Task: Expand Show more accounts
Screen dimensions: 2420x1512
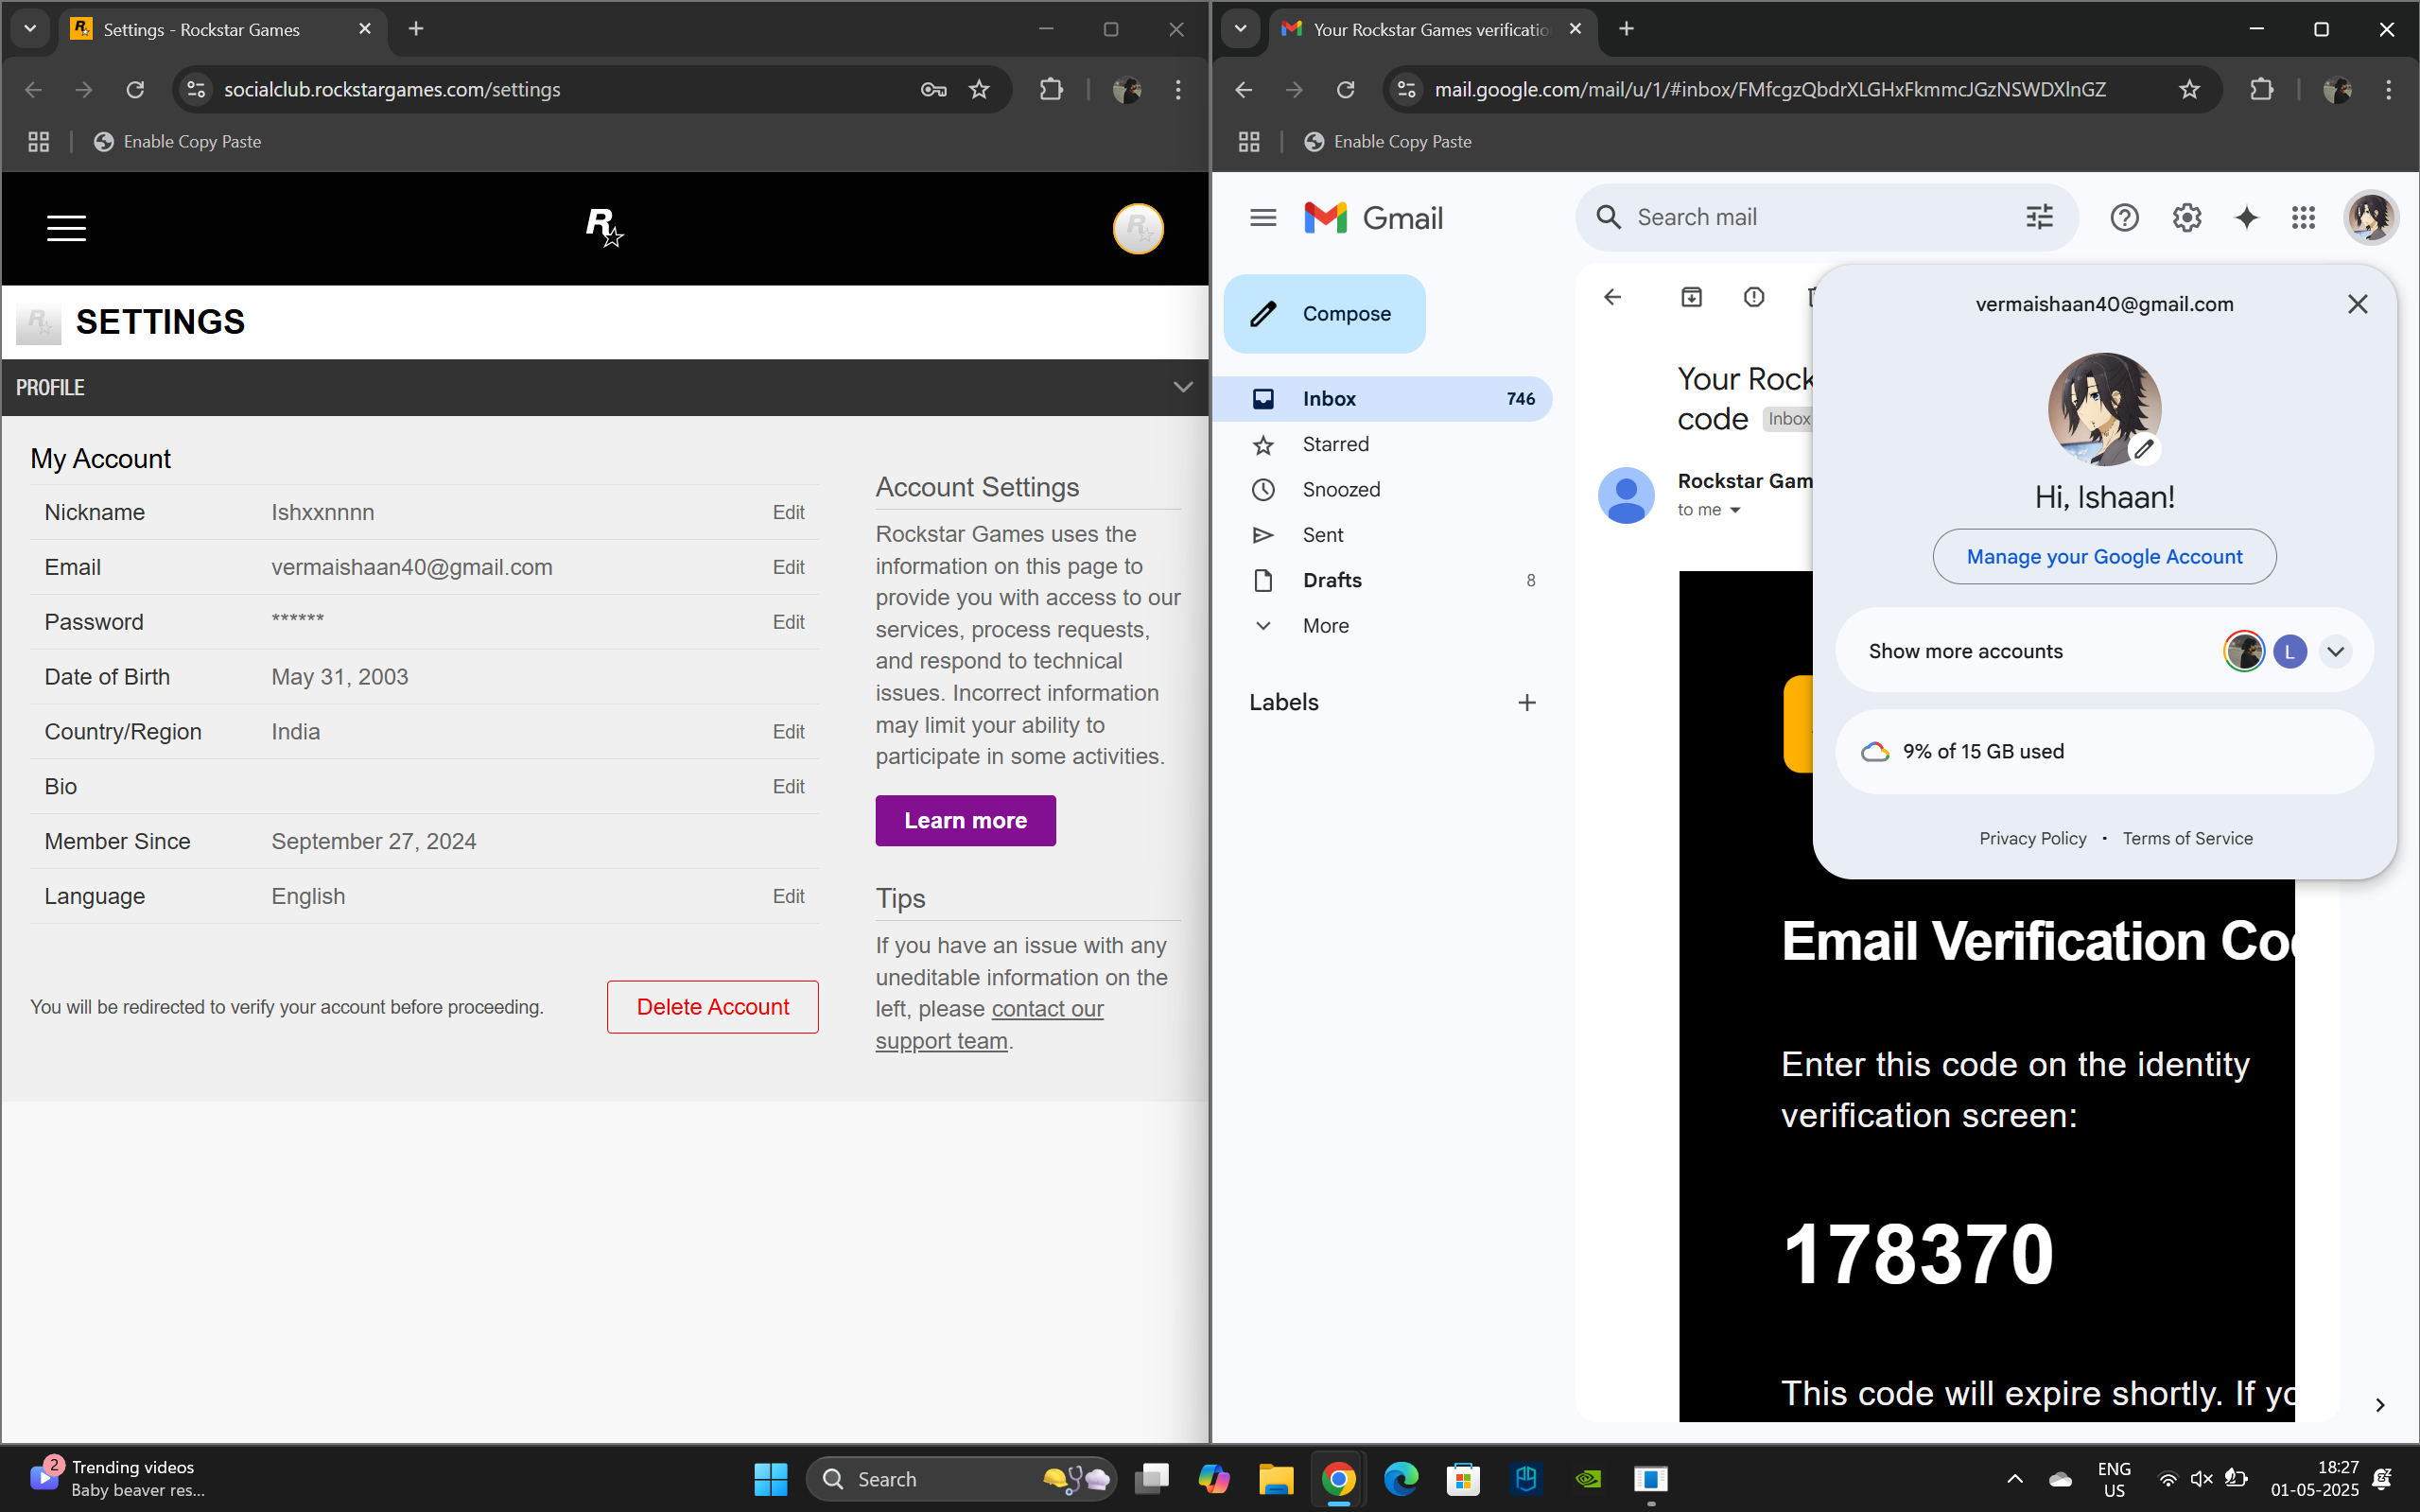Action: coord(2335,651)
